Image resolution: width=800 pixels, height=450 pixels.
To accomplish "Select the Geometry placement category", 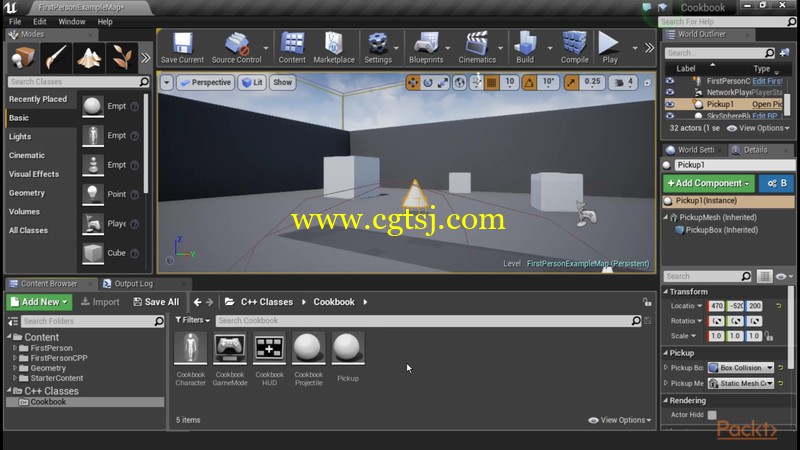I will [27, 193].
